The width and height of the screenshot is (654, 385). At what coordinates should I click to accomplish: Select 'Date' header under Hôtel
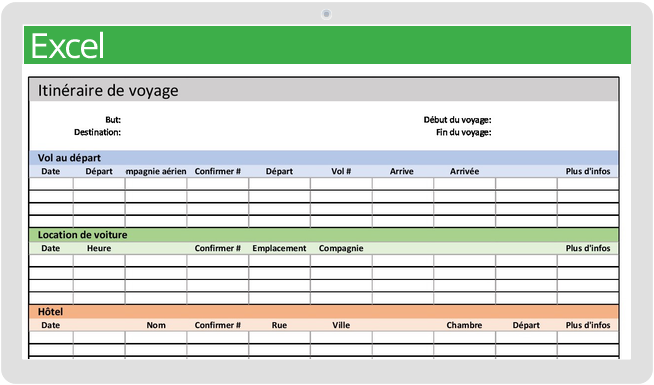tap(50, 325)
